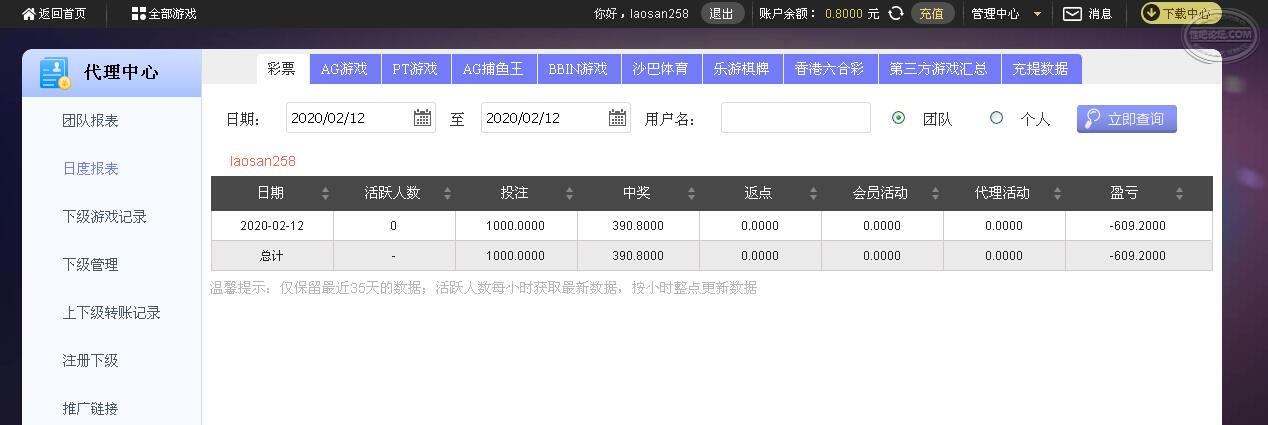Open the end-date calendar icon

coord(617,118)
